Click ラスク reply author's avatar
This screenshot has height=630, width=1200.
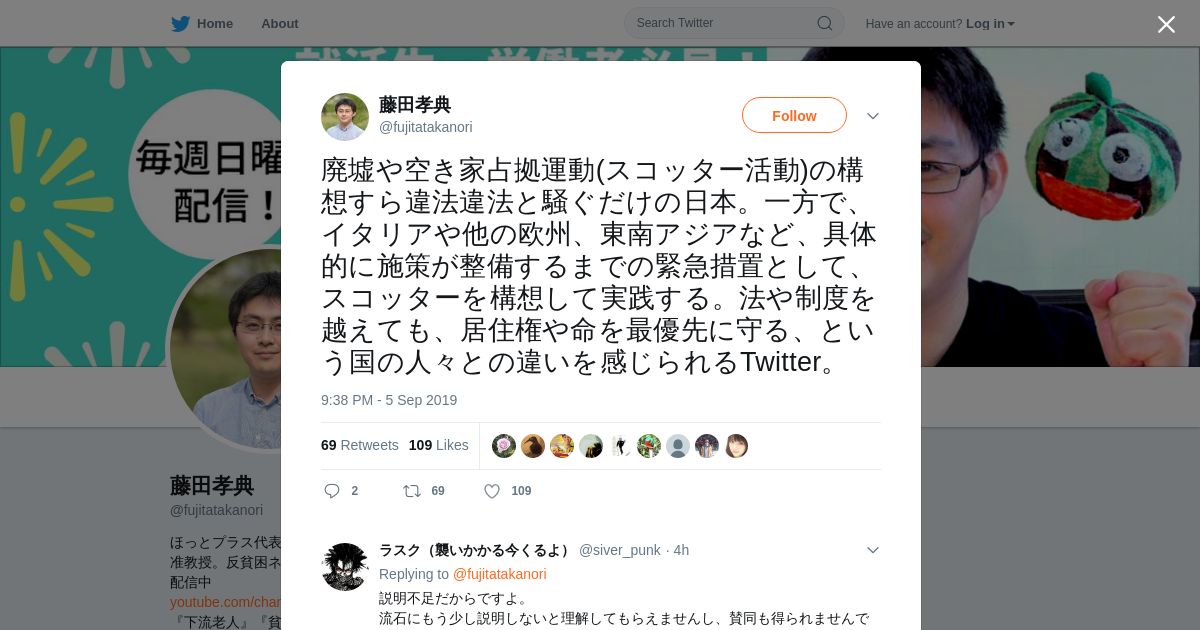pyautogui.click(x=345, y=567)
